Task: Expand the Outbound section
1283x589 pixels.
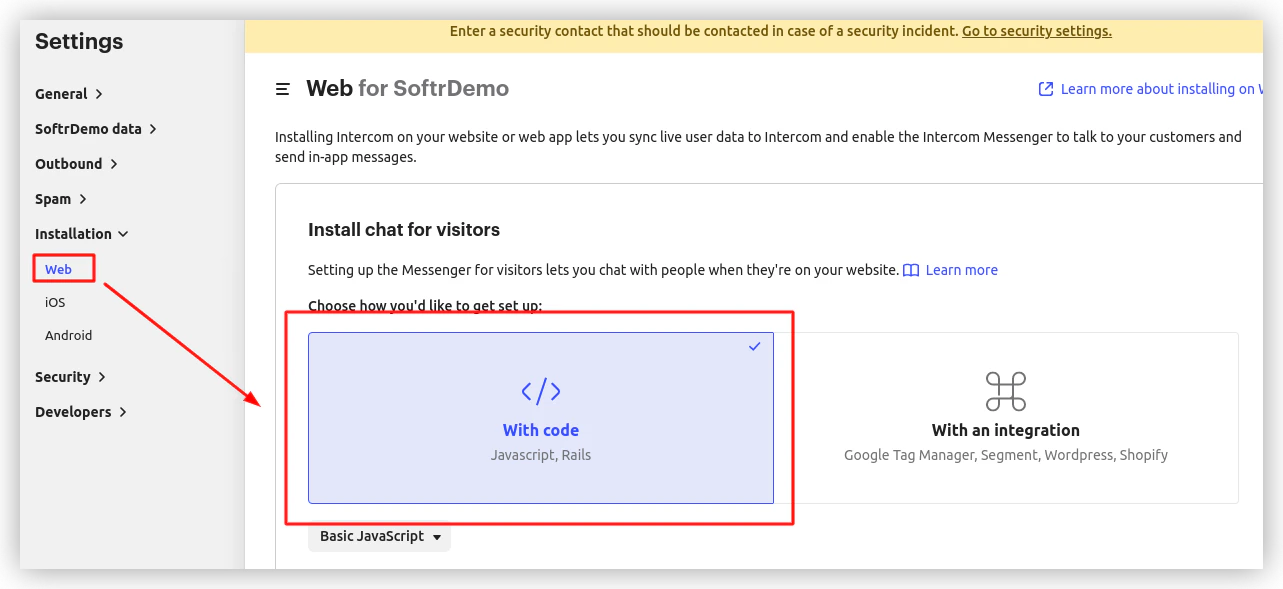Action: (77, 164)
